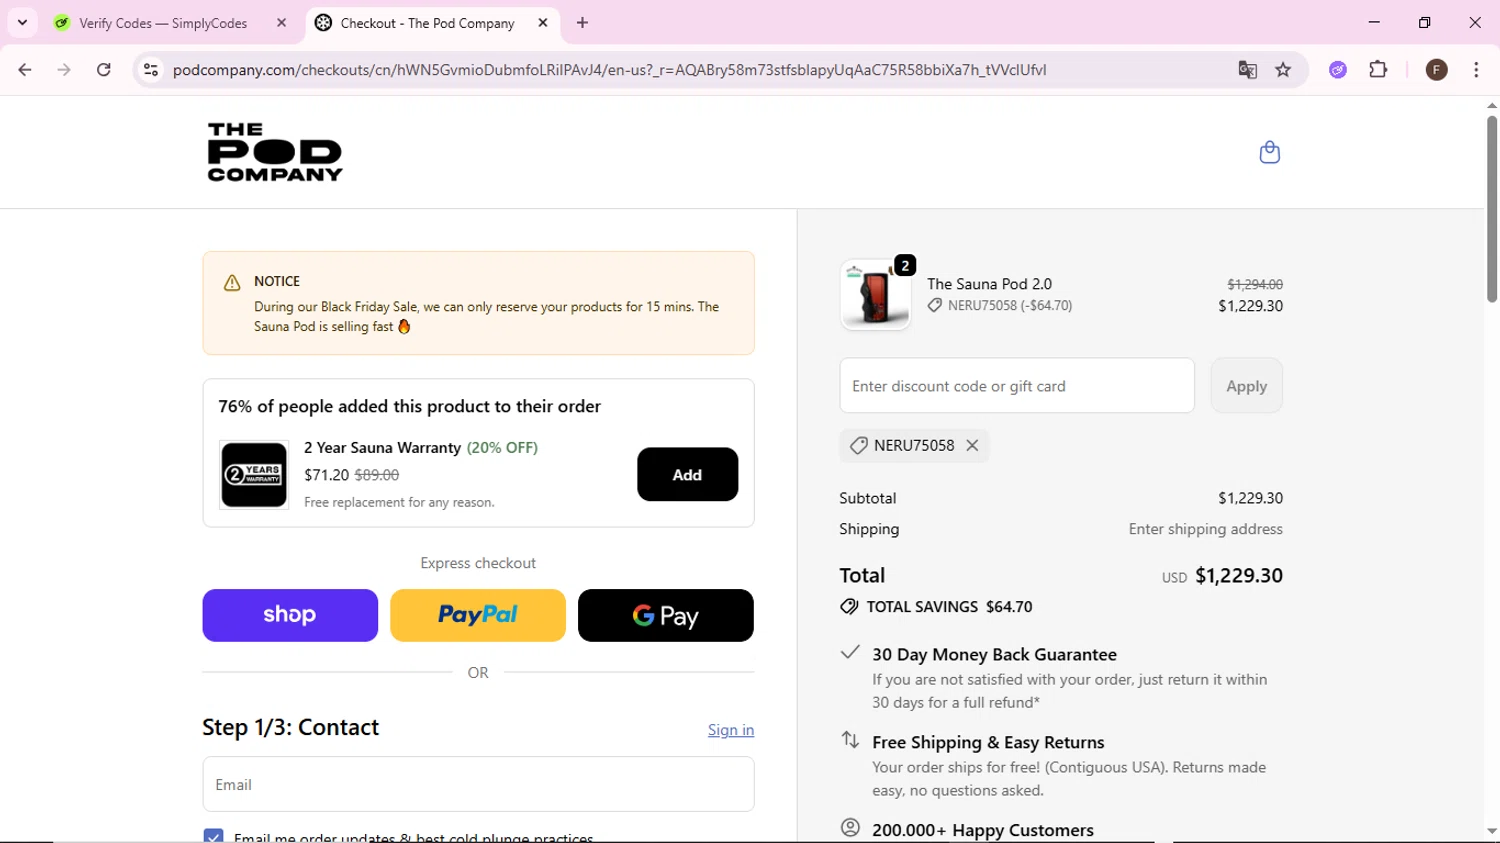Viewport: 1500px width, 843px height.
Task: Open the purple browser extension icon
Action: pos(1338,70)
